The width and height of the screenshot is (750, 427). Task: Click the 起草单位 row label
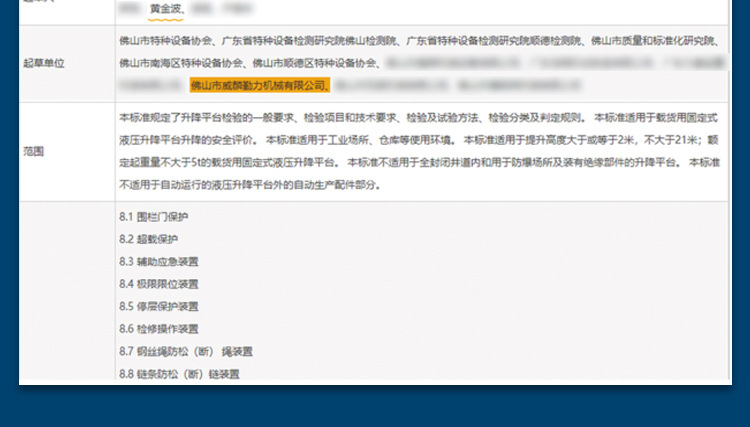[44, 63]
